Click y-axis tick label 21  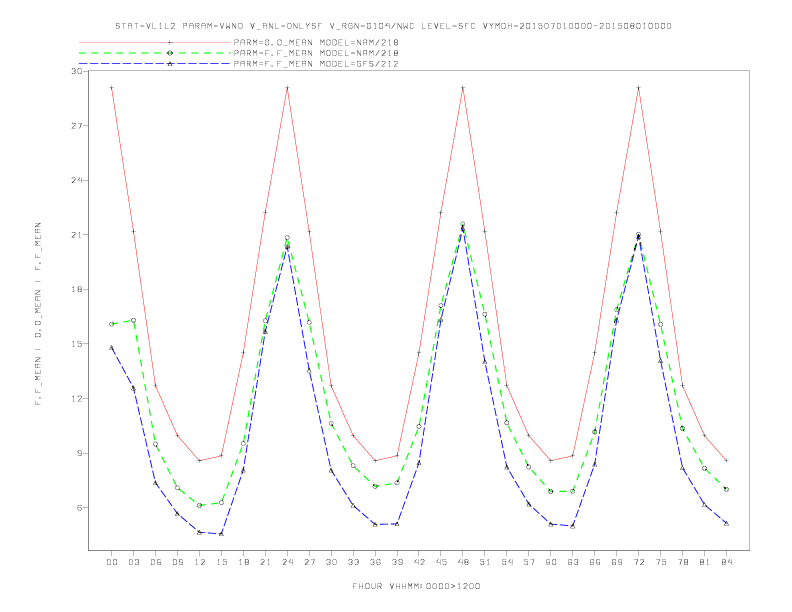(x=77, y=235)
